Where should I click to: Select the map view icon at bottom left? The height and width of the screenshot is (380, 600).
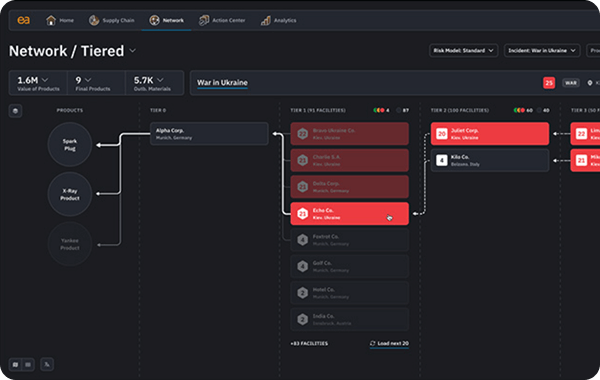15,364
